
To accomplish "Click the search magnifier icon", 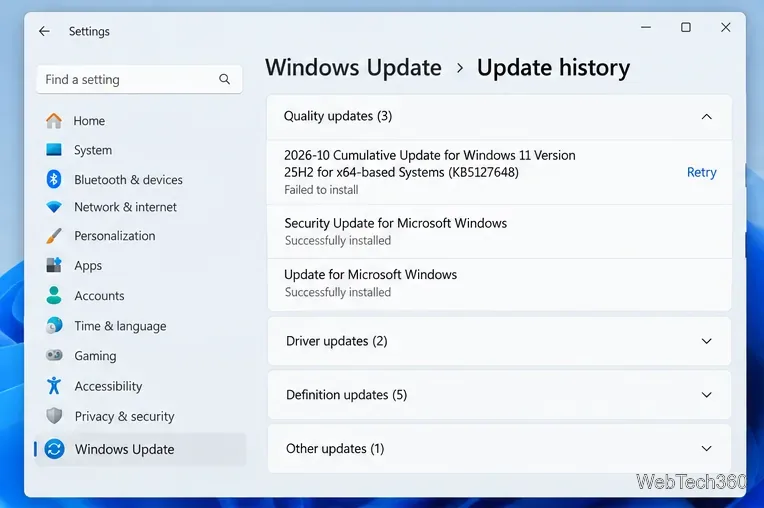I will click(x=224, y=79).
